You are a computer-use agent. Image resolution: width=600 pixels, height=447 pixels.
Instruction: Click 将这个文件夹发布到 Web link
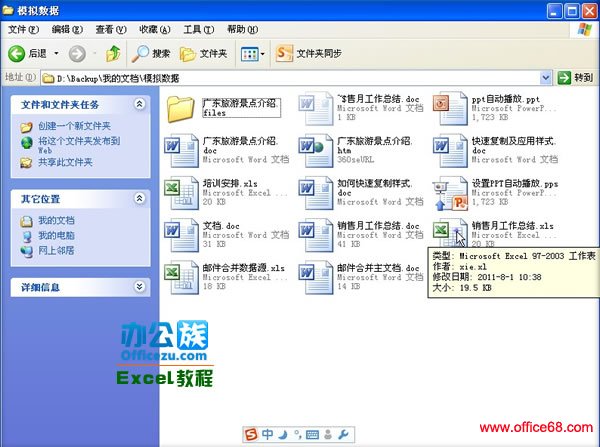(x=79, y=145)
